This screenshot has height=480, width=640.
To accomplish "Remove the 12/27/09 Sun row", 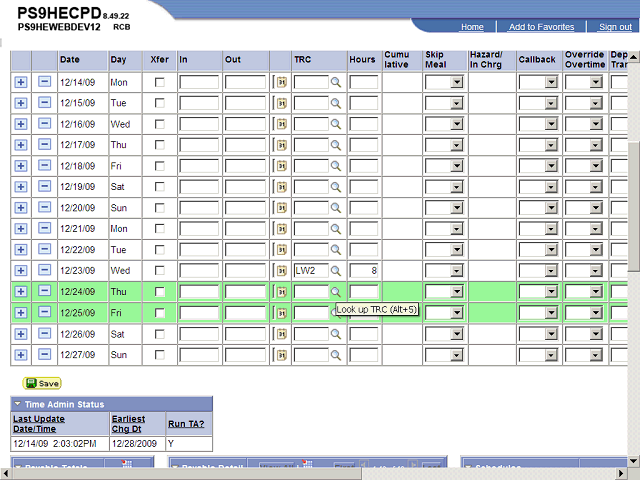I will point(44,354).
